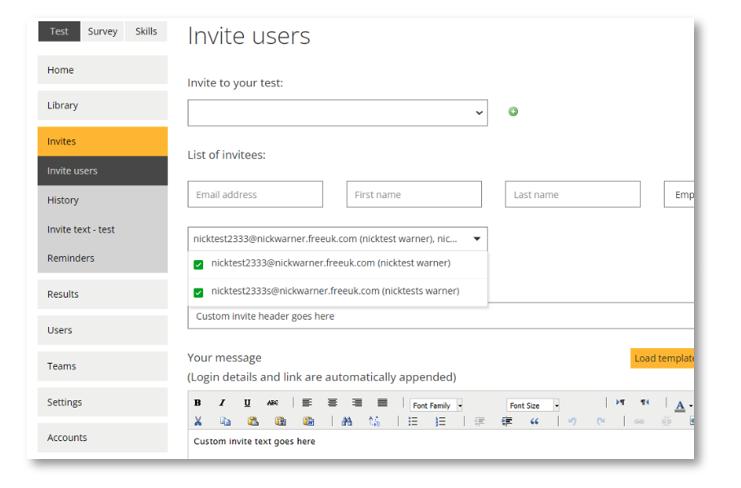The width and height of the screenshot is (741, 488).
Task: Insert hyperlink chain icon
Action: pos(638,421)
